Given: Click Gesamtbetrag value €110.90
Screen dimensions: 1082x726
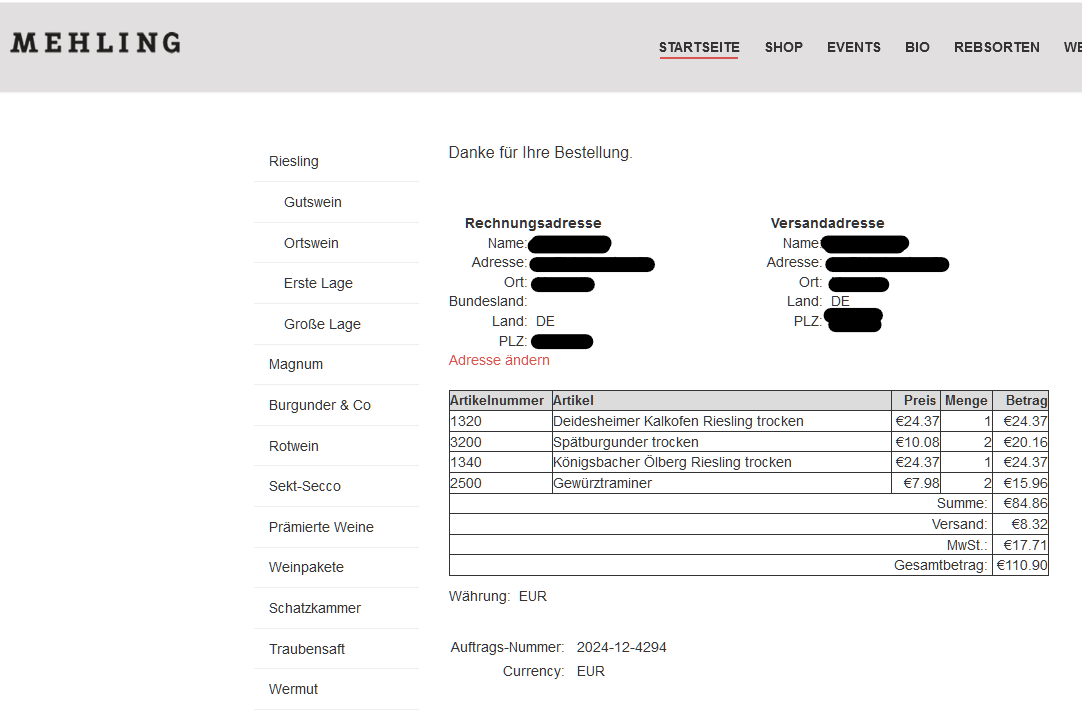Looking at the screenshot, I should [1022, 565].
